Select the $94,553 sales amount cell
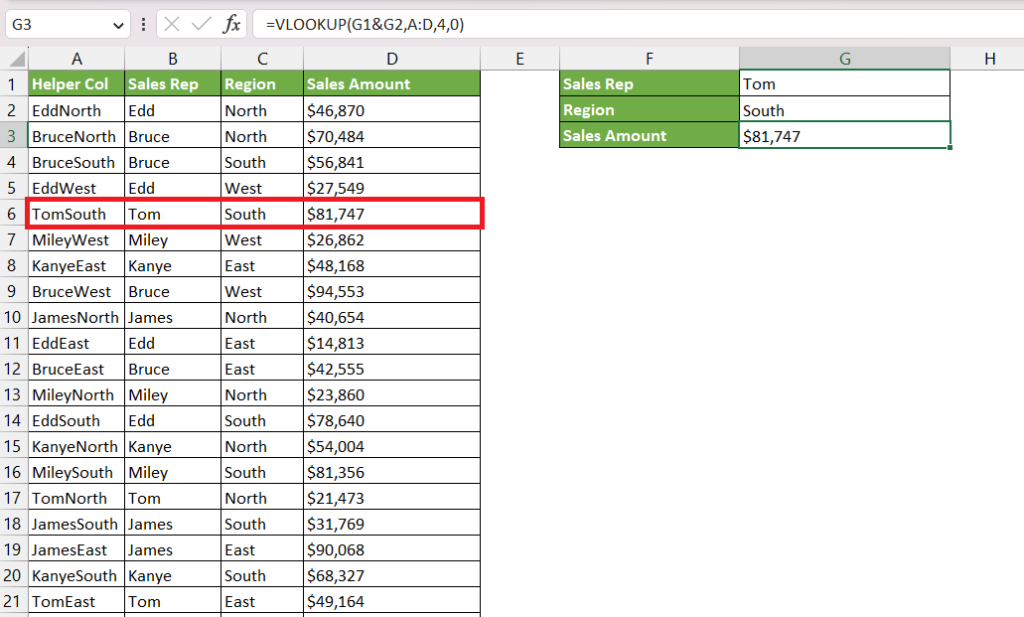Viewport: 1024px width, 617px height. (392, 291)
